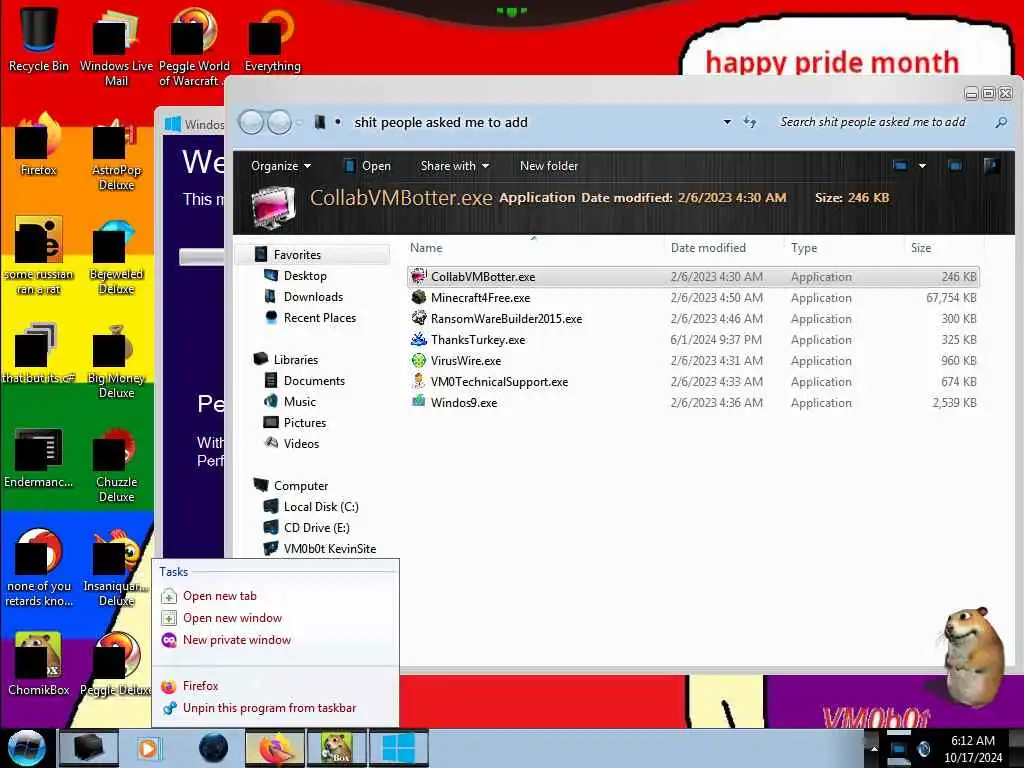The height and width of the screenshot is (768, 1024).
Task: Open VM0b0t KevinSite location
Action: click(x=329, y=548)
